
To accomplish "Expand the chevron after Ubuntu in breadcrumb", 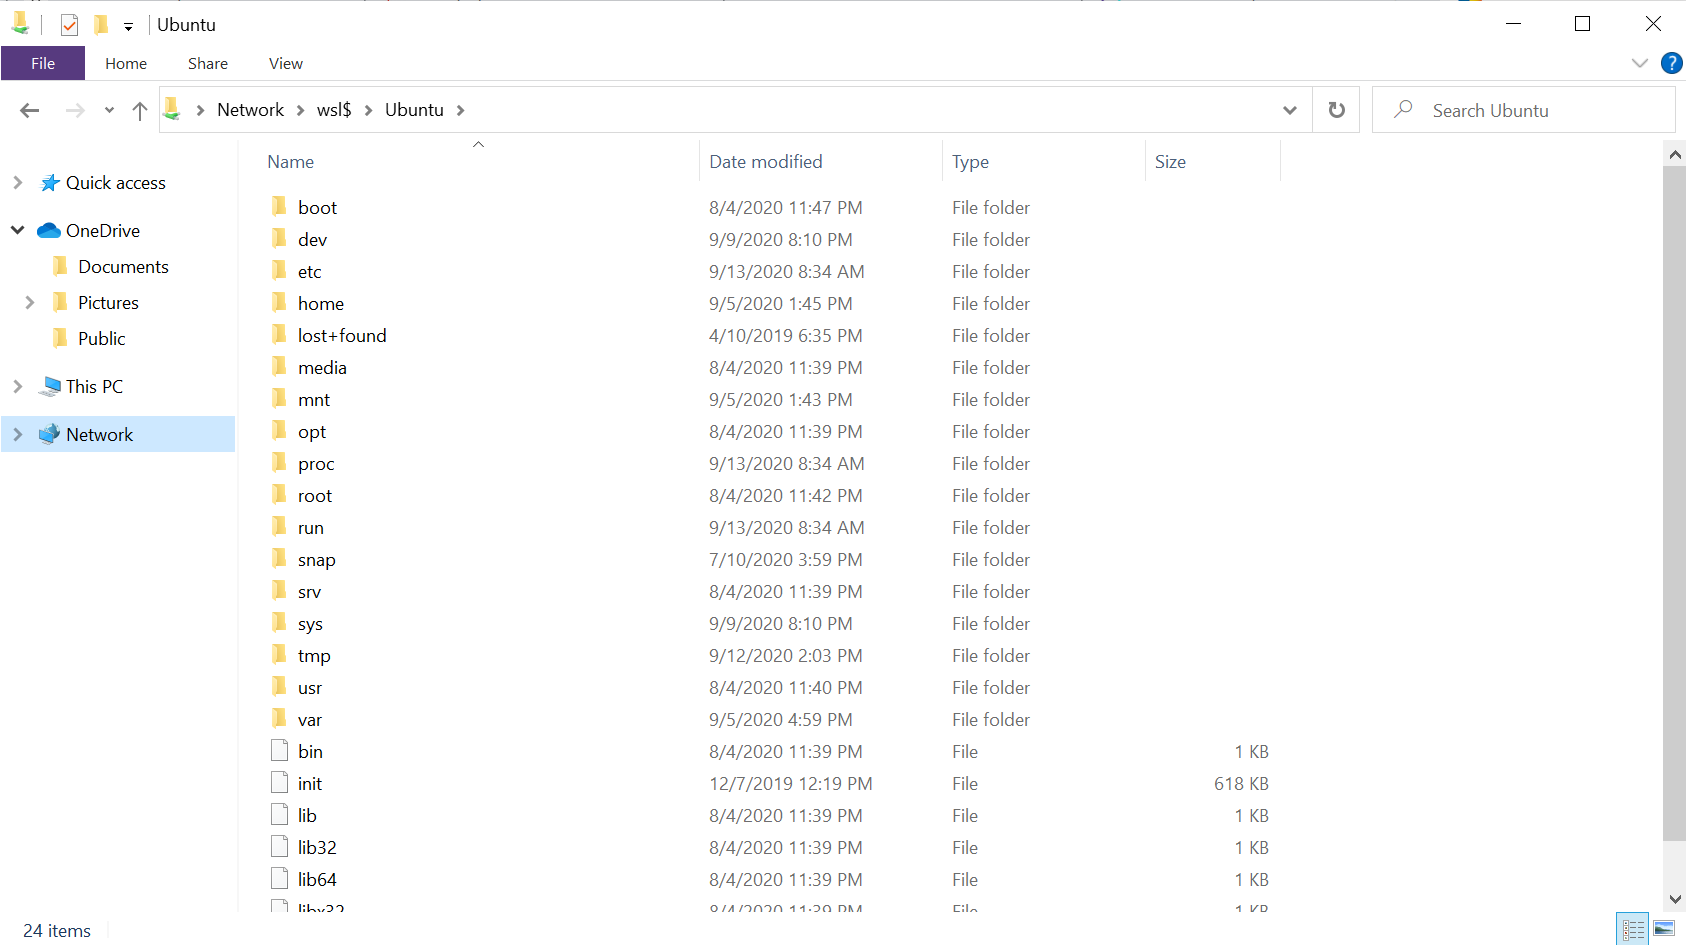I will click(x=461, y=110).
